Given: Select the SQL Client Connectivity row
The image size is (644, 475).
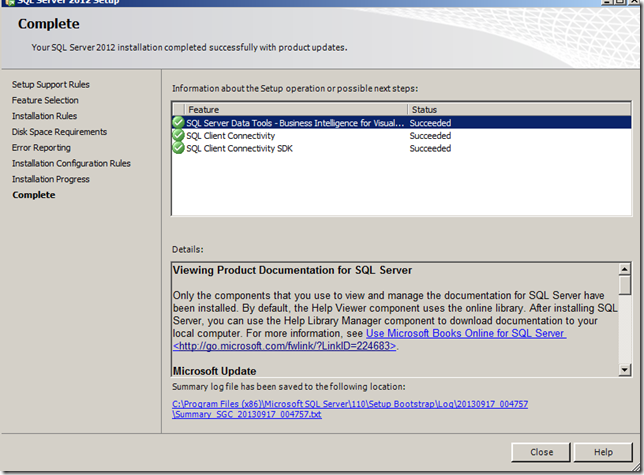Looking at the screenshot, I should tap(401, 135).
